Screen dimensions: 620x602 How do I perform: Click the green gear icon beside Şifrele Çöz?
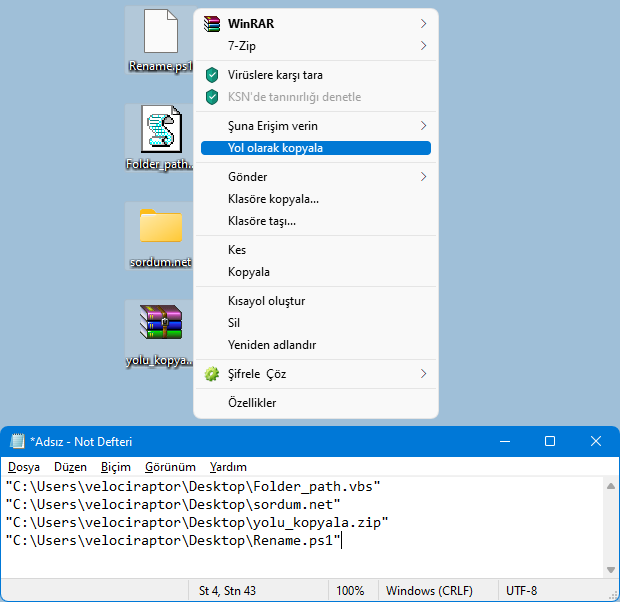click(212, 374)
